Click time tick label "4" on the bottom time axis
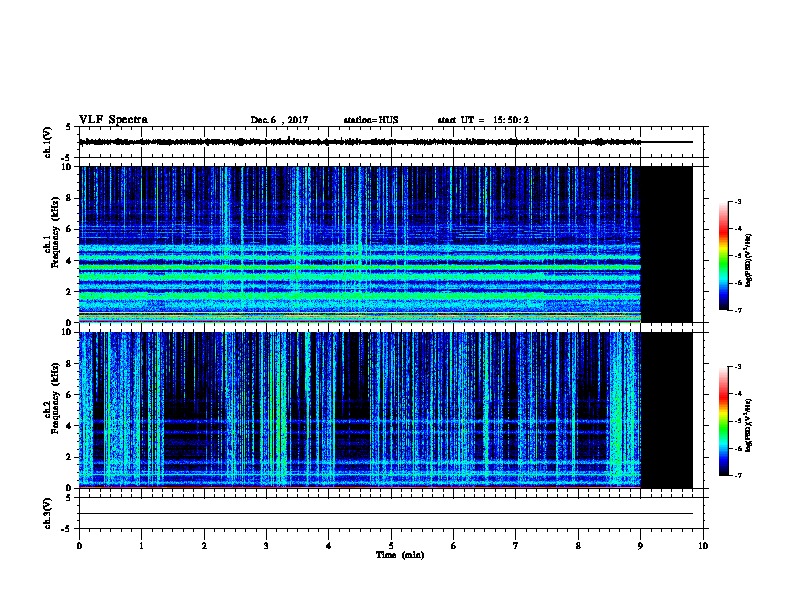Image resolution: width=792 pixels, height=612 pixels. pos(329,546)
